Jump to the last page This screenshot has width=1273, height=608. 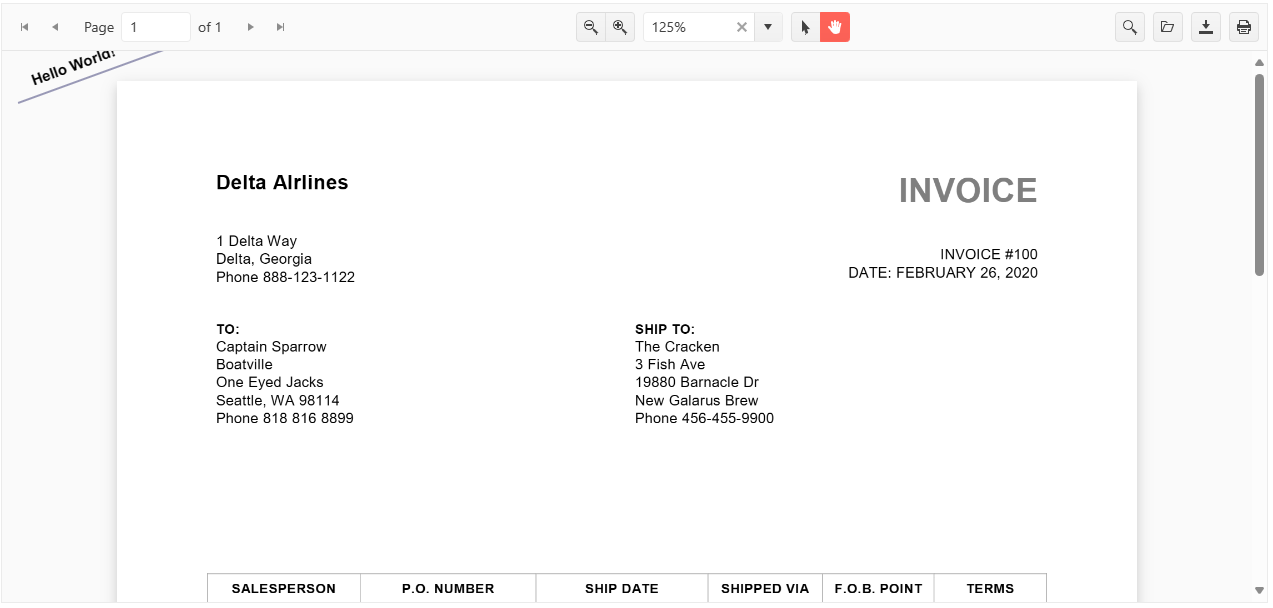(x=281, y=27)
